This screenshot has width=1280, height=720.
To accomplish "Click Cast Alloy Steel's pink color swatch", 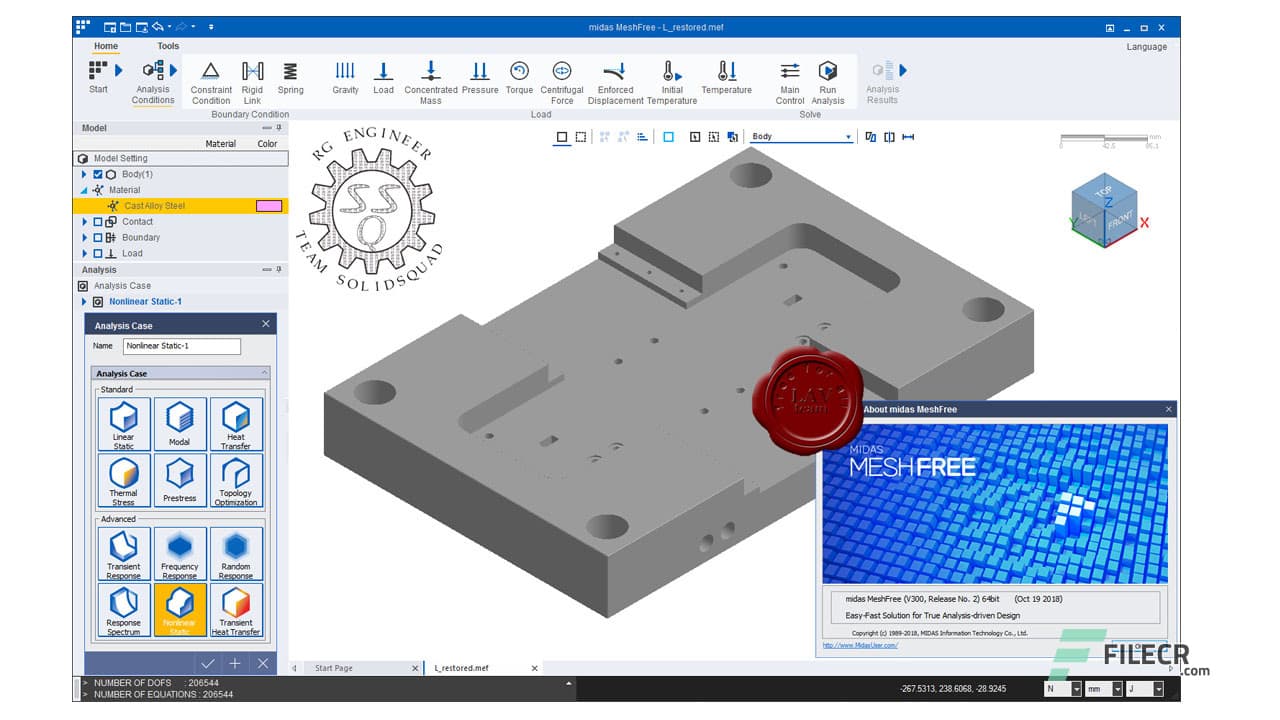I will 269,205.
